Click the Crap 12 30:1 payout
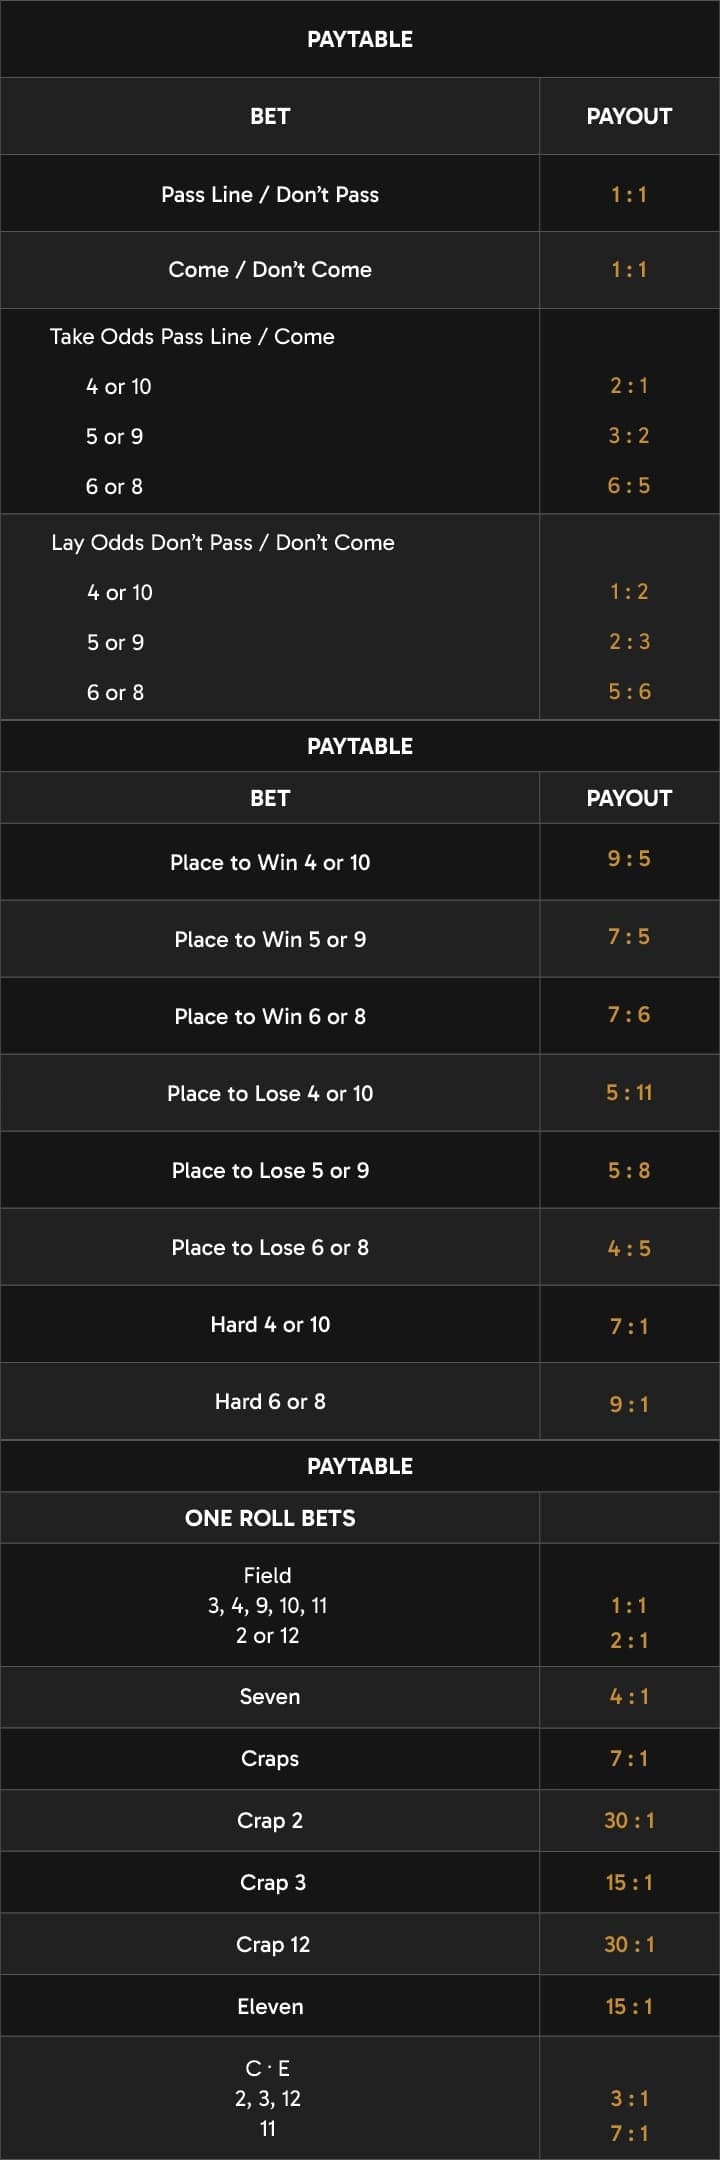Image resolution: width=720 pixels, height=2160 pixels. point(629,1944)
